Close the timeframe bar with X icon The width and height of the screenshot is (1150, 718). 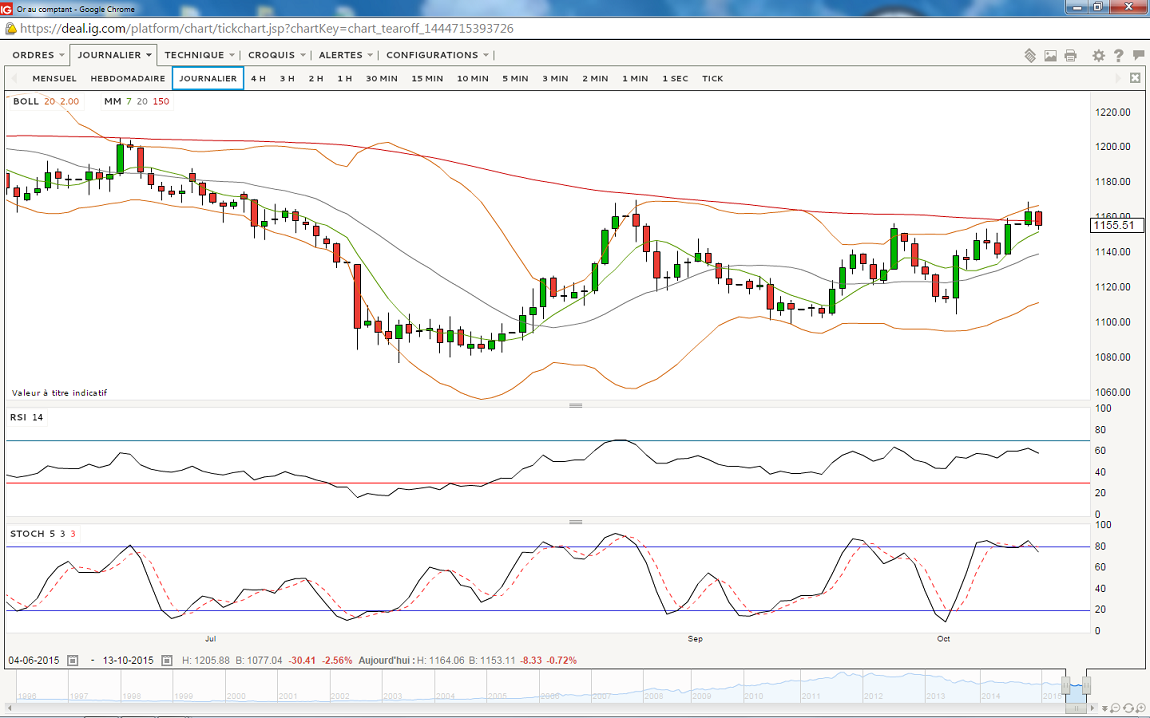[1135, 78]
